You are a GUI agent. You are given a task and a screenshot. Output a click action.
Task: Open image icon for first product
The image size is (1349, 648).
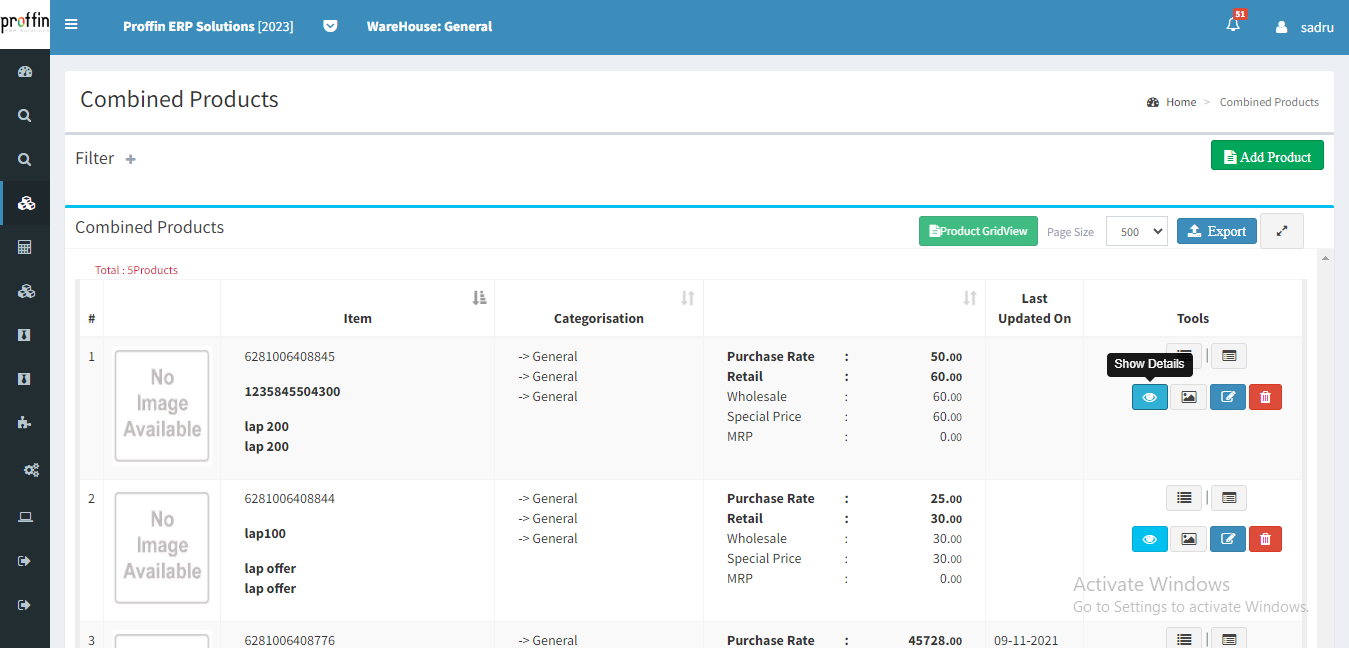1188,397
